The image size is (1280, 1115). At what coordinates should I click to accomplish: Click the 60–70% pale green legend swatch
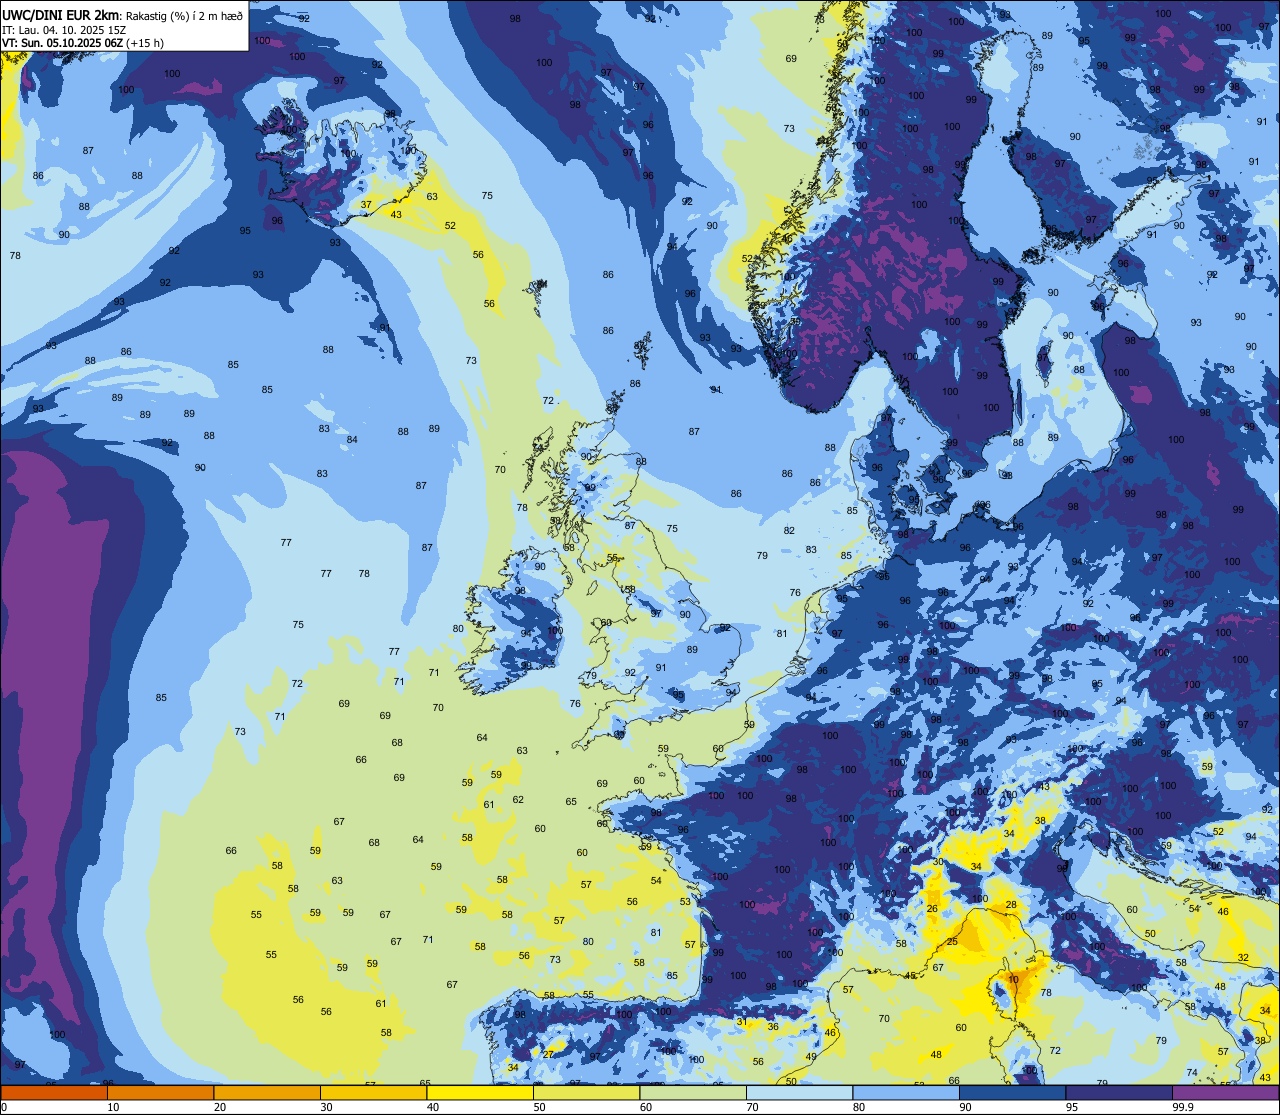coord(693,1092)
